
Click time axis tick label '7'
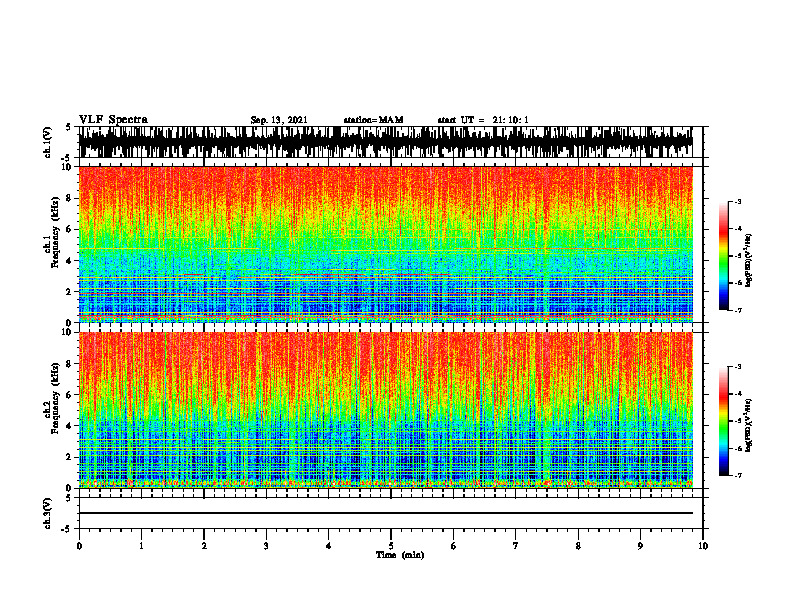(516, 546)
